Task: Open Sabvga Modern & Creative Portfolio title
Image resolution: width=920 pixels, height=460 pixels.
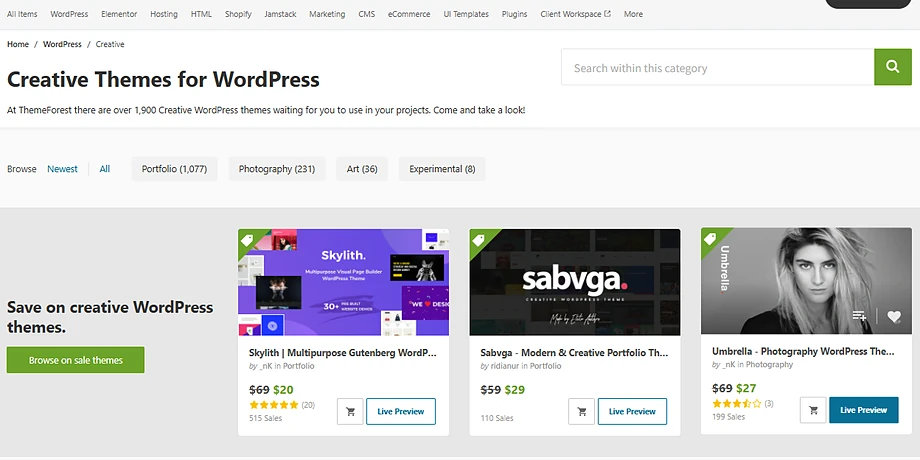Action: [574, 353]
